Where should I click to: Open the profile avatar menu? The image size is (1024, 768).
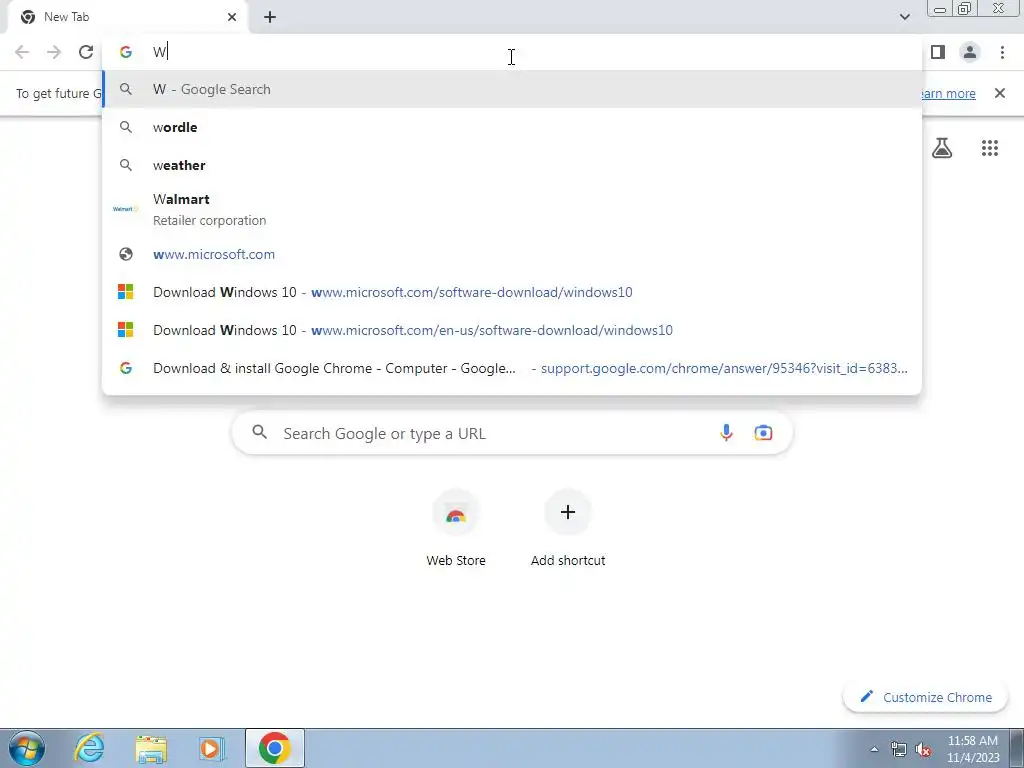coord(970,52)
